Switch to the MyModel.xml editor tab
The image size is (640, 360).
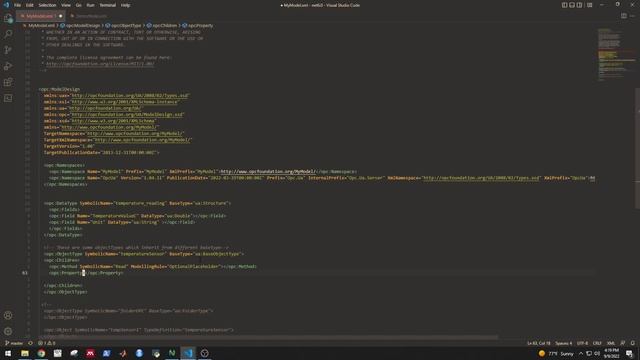click(x=40, y=16)
